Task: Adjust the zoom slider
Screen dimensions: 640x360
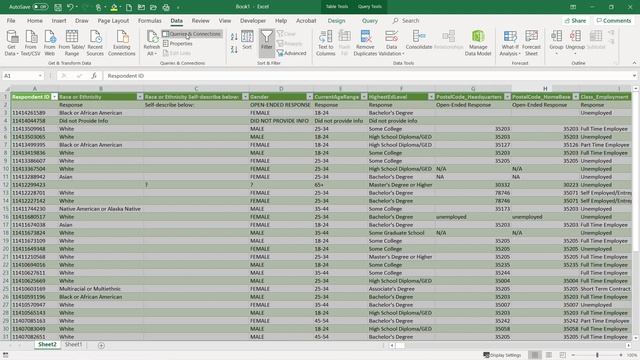Action: pos(597,355)
